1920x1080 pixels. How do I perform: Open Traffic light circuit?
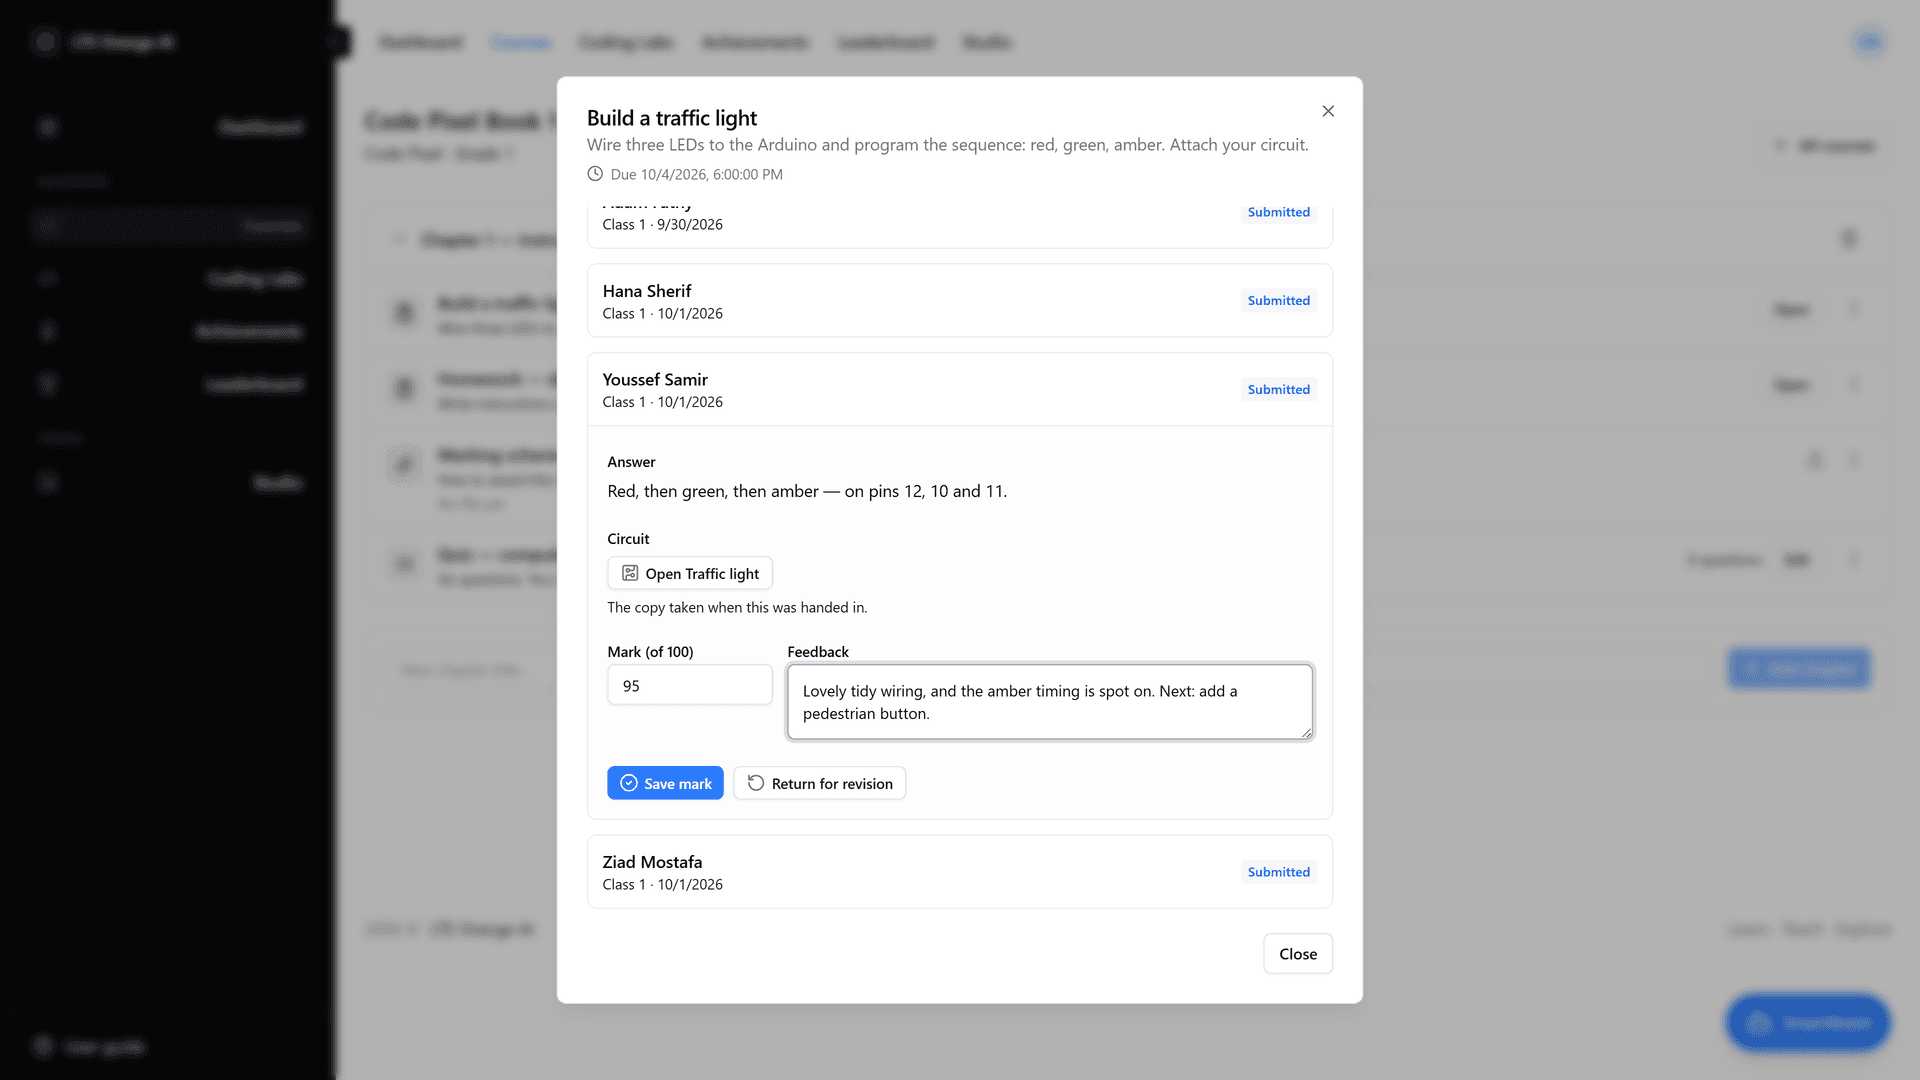tap(690, 573)
